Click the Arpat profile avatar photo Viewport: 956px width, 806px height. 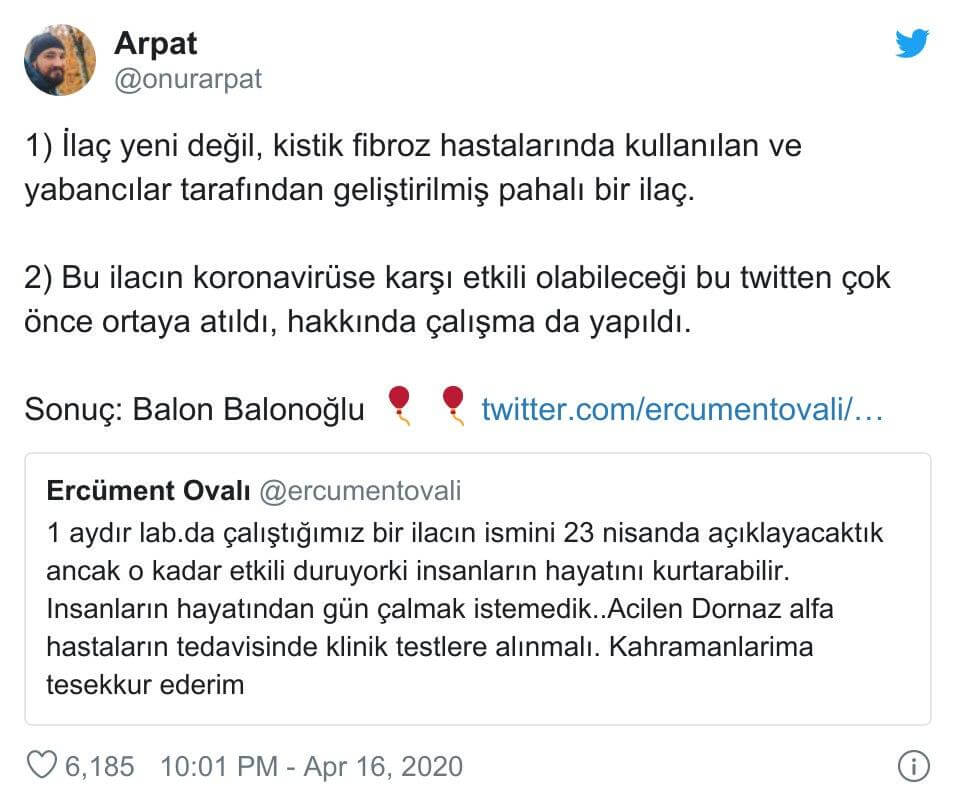point(59,60)
